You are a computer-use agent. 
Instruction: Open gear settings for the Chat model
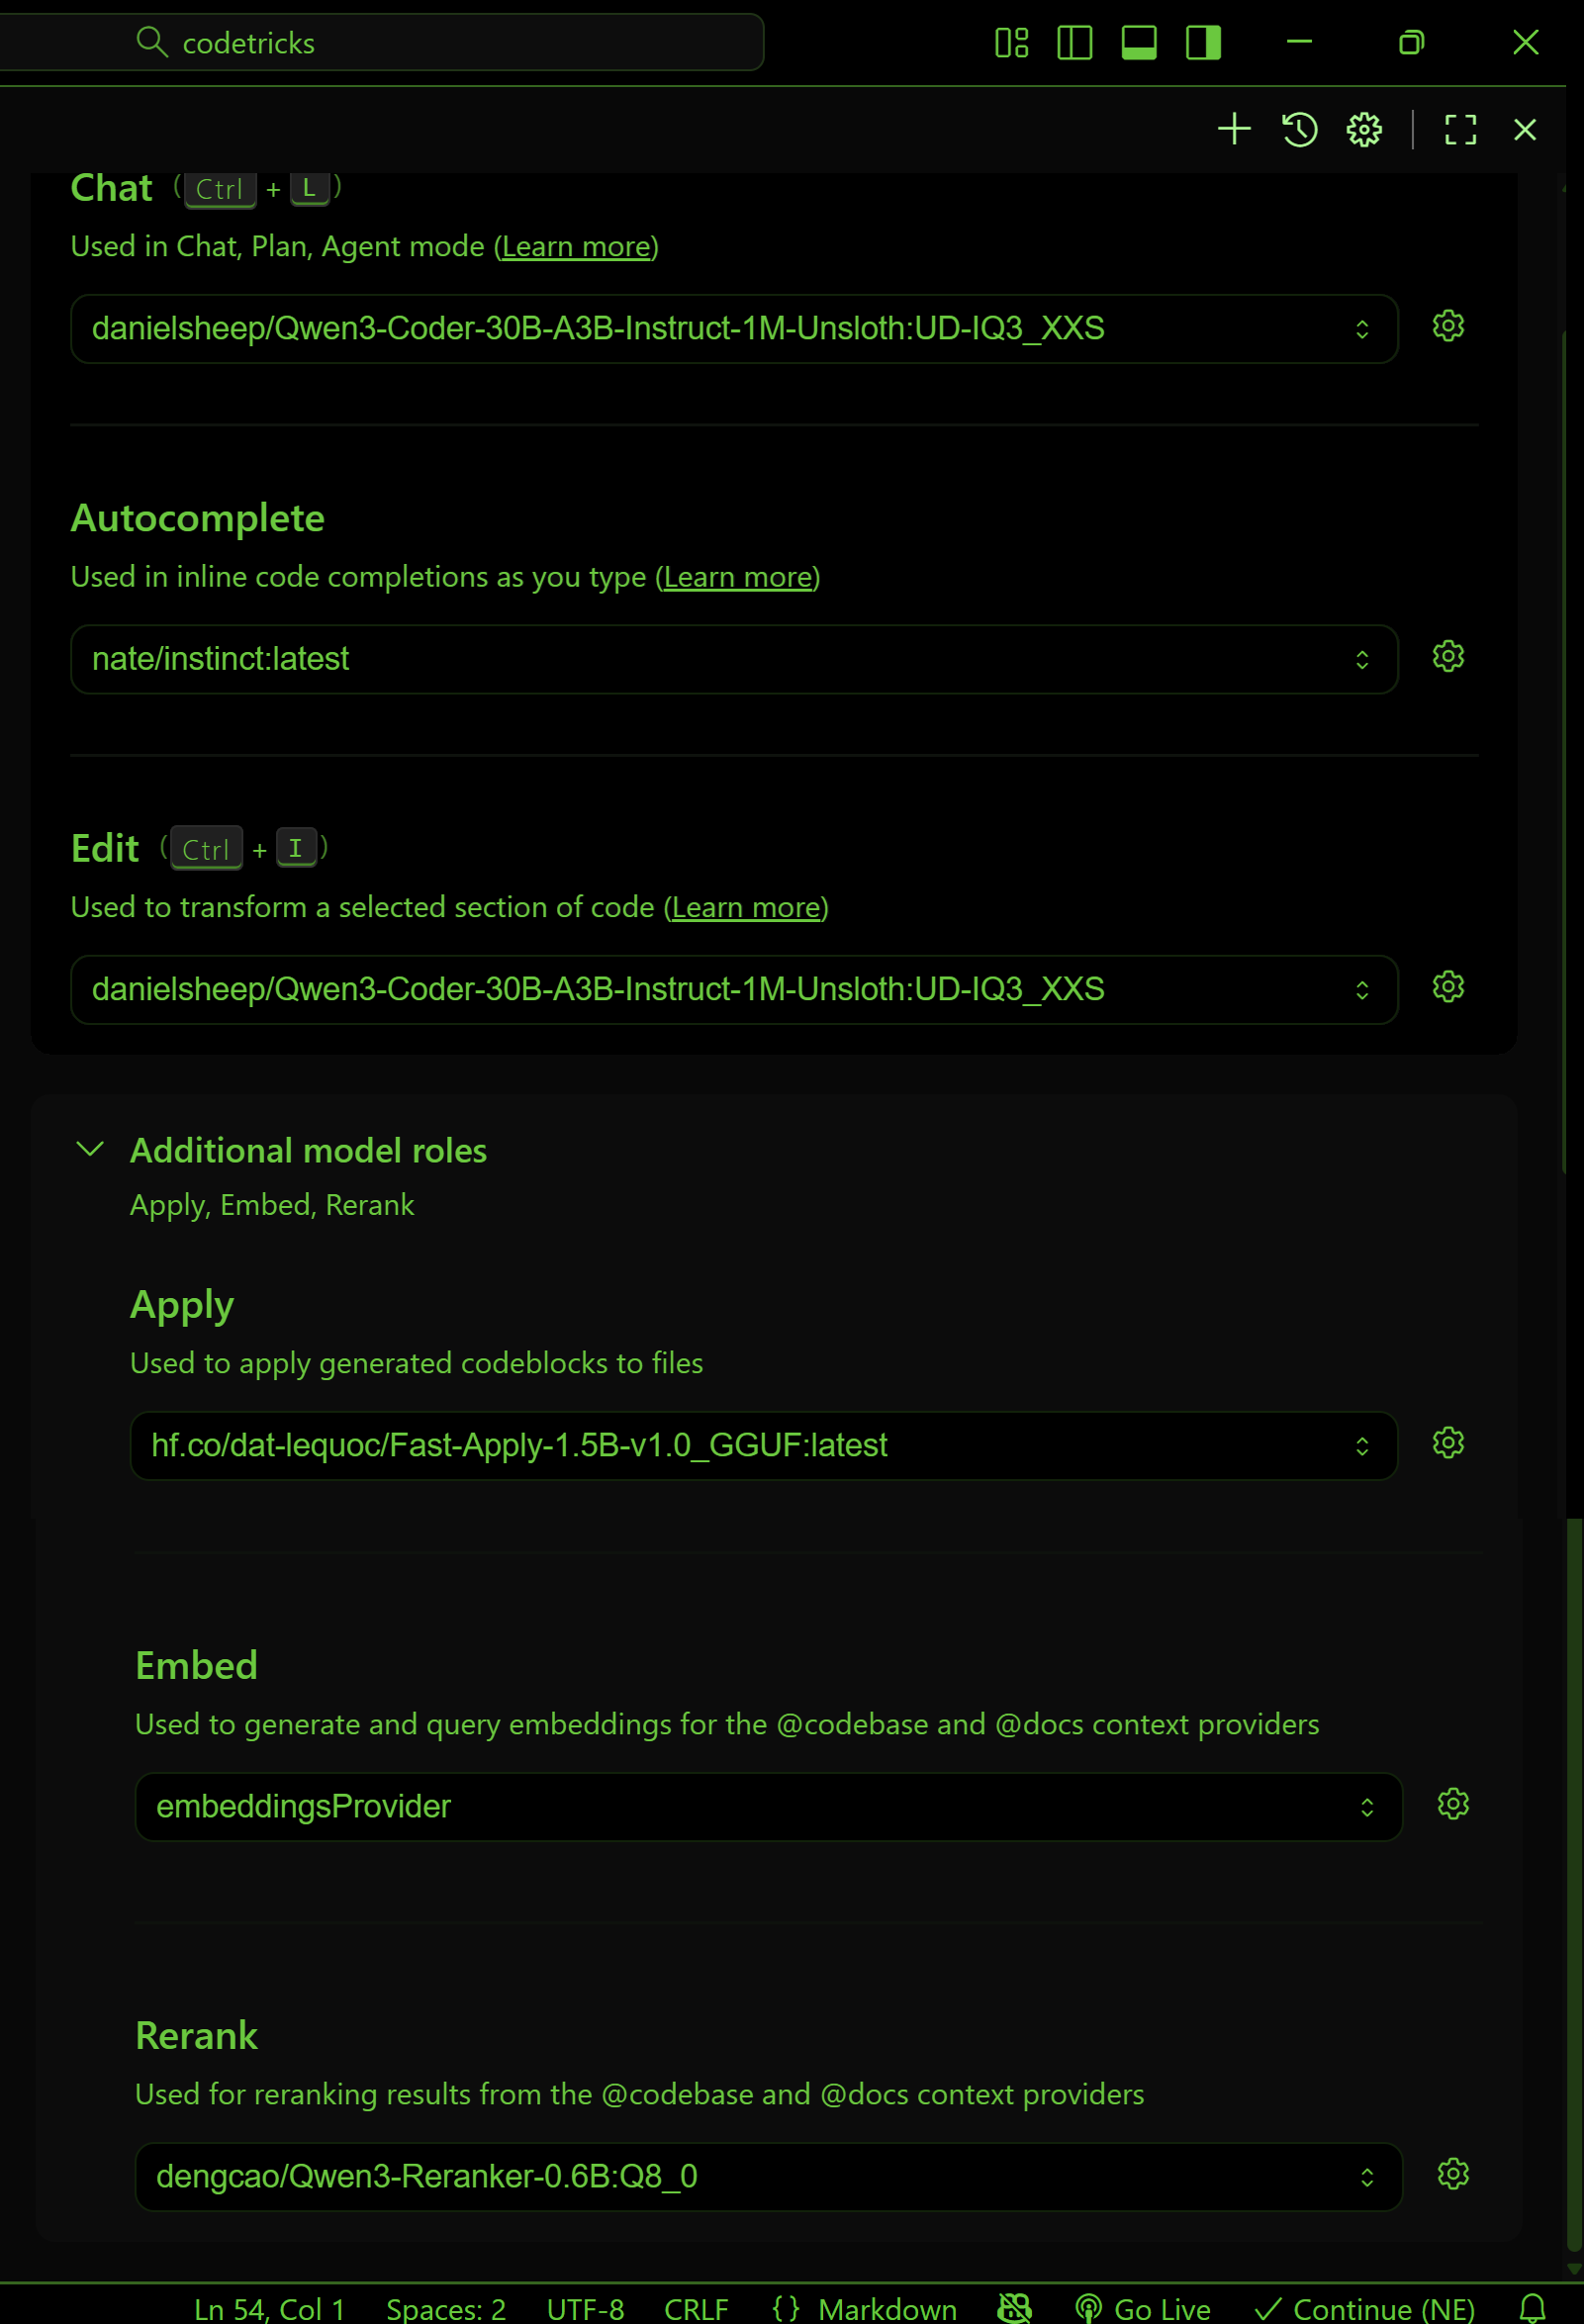click(x=1447, y=326)
